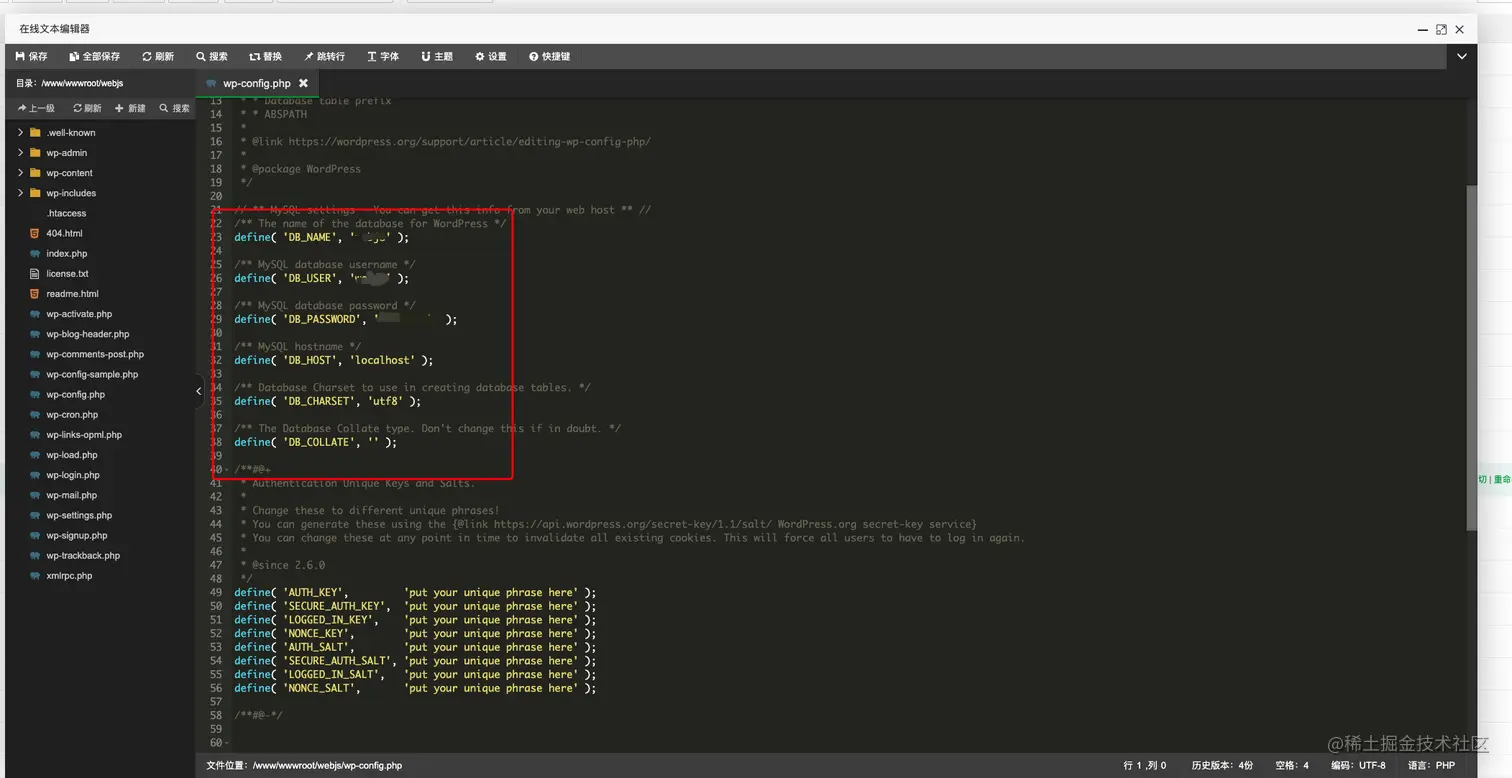
Task: Click the index.php PHP file icon
Action: [35, 254]
